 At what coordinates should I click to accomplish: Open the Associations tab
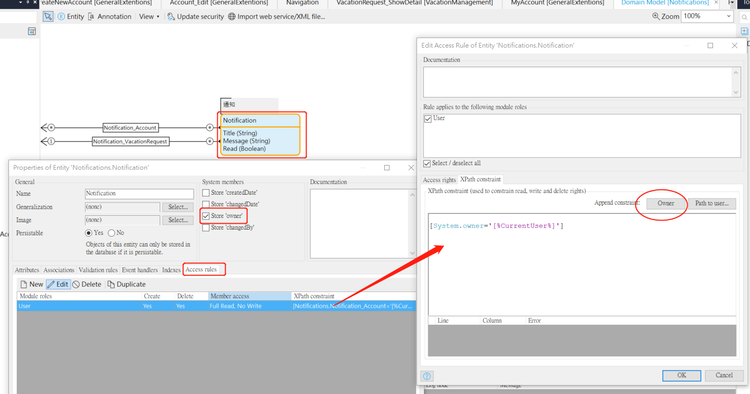tap(59, 270)
